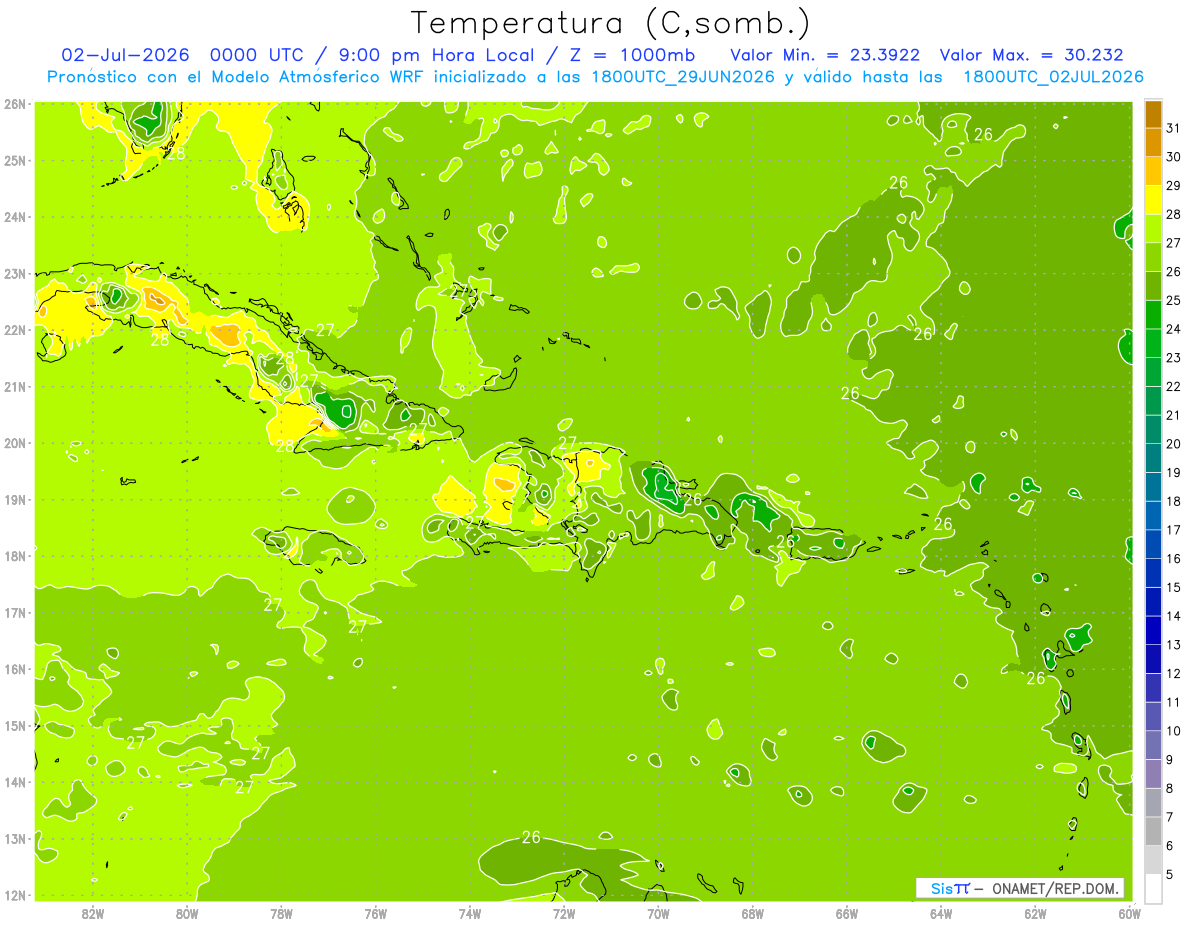Pick the light gray legend swatch between 5 and 6
1200x927 pixels.
tap(1153, 860)
